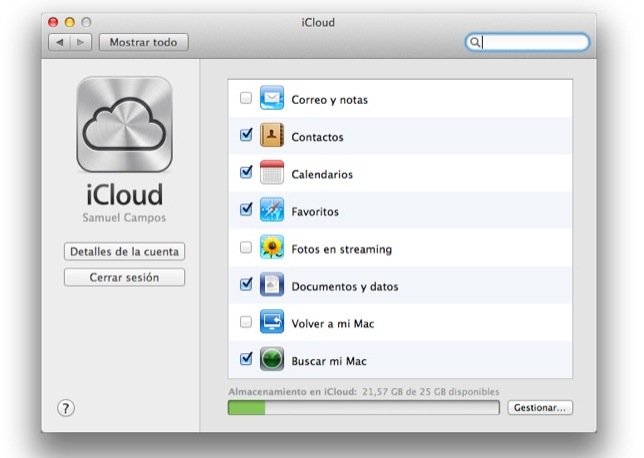The height and width of the screenshot is (458, 644).
Task: Uncheck the Contactos checkbox
Action: click(x=246, y=136)
